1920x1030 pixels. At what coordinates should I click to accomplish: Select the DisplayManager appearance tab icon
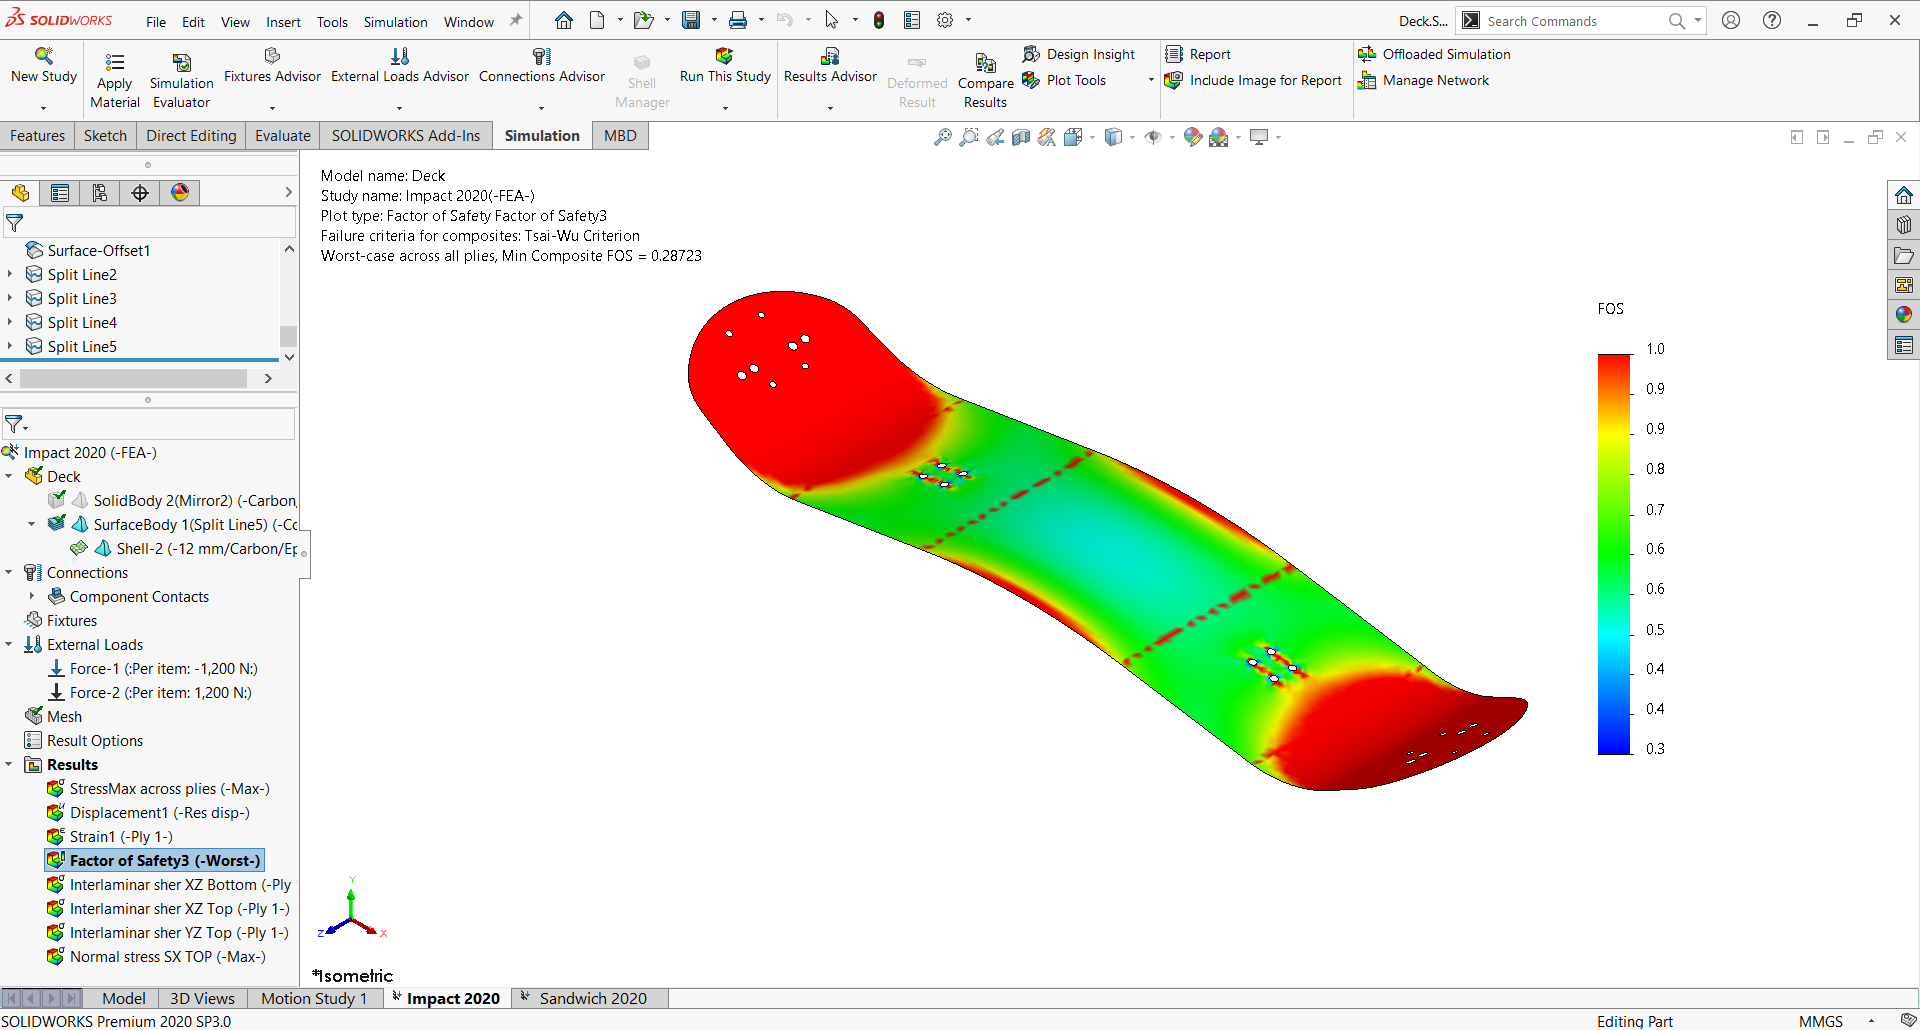pyautogui.click(x=180, y=193)
